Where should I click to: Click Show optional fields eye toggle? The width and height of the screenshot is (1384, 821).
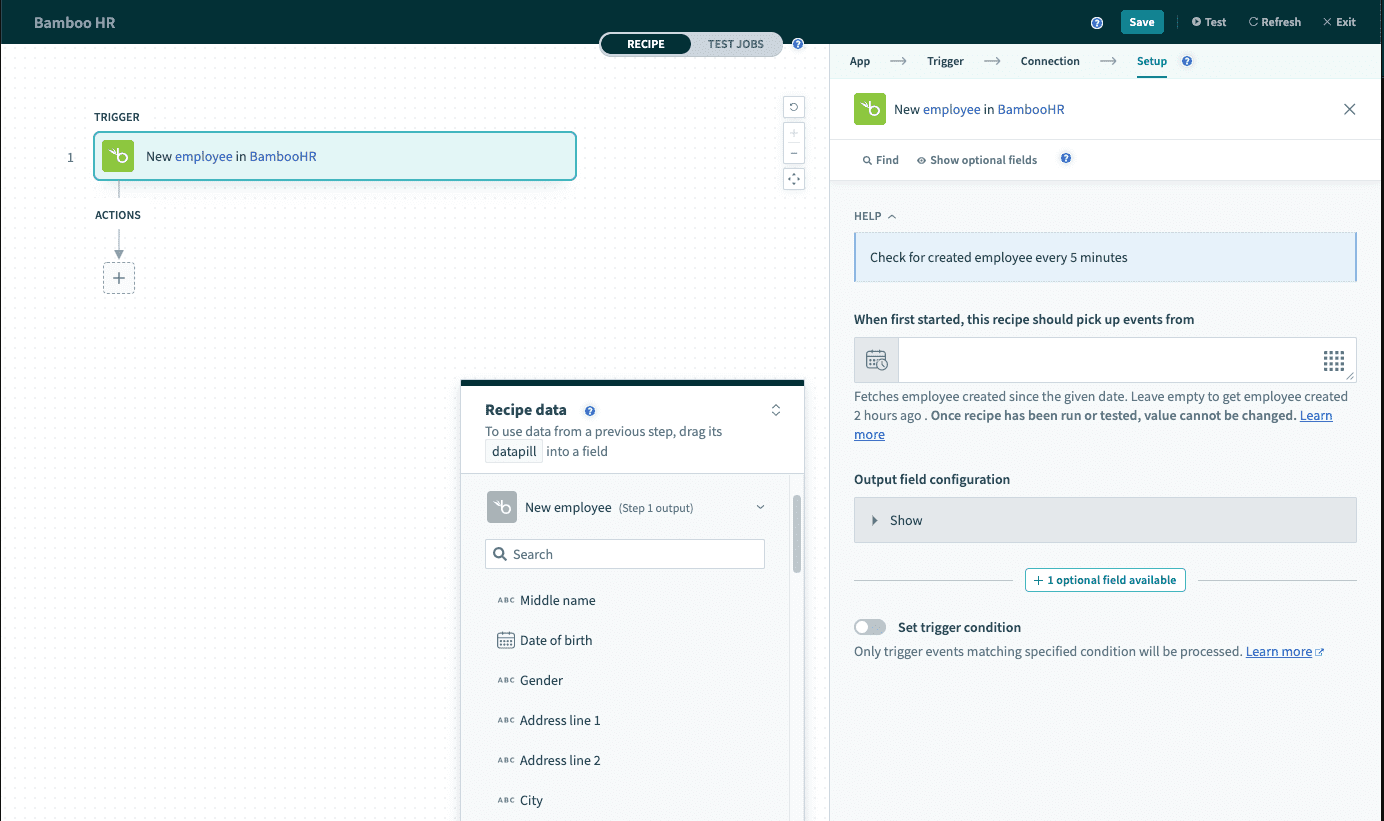[977, 160]
